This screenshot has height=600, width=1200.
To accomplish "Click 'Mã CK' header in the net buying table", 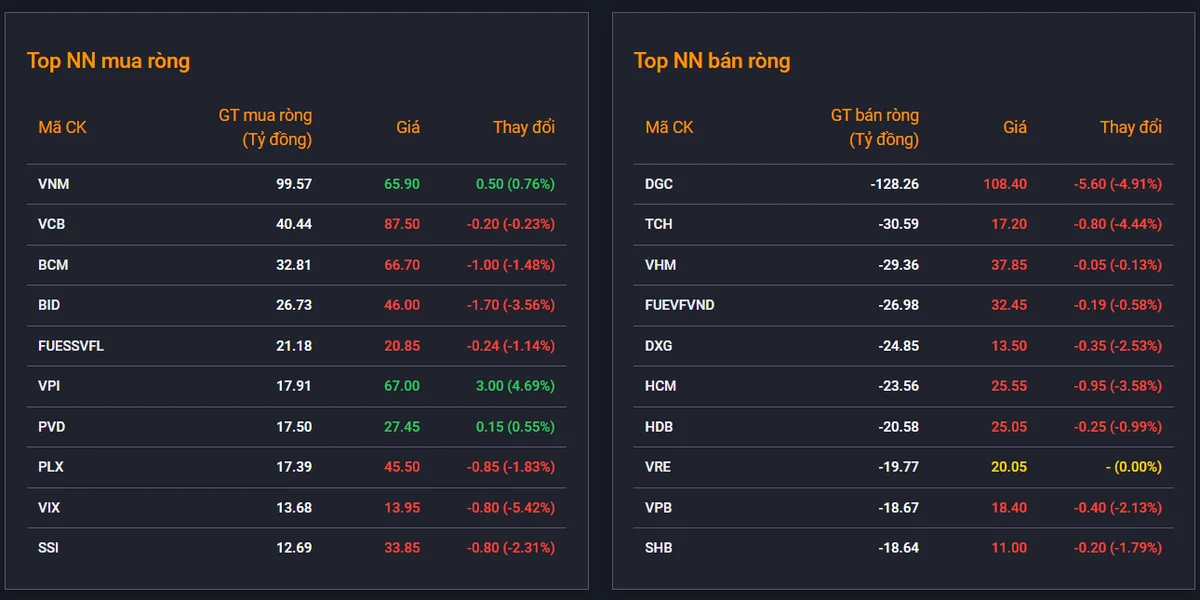I will click(x=62, y=127).
